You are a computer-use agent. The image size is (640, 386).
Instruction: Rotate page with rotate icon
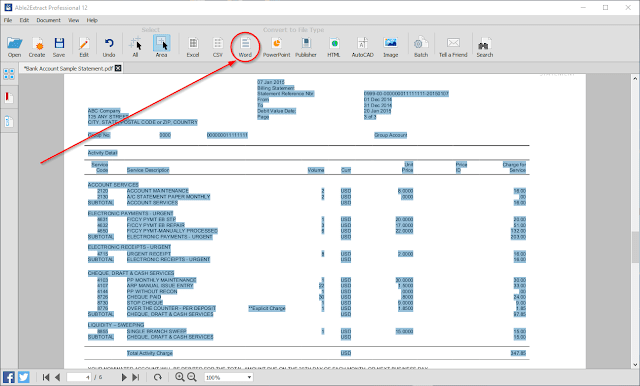click(158, 377)
